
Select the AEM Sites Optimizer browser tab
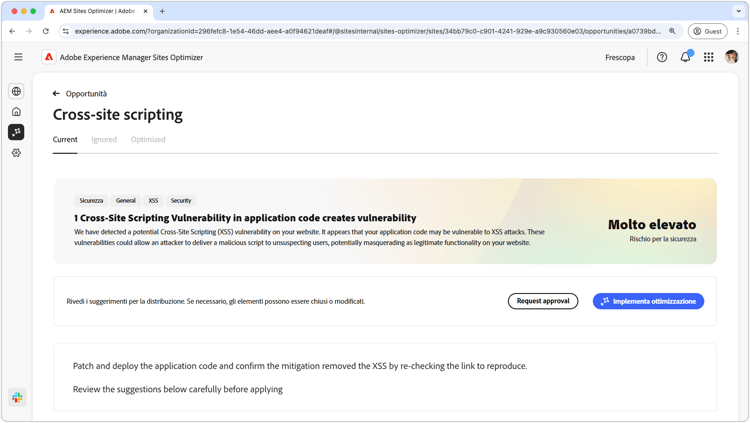(99, 11)
